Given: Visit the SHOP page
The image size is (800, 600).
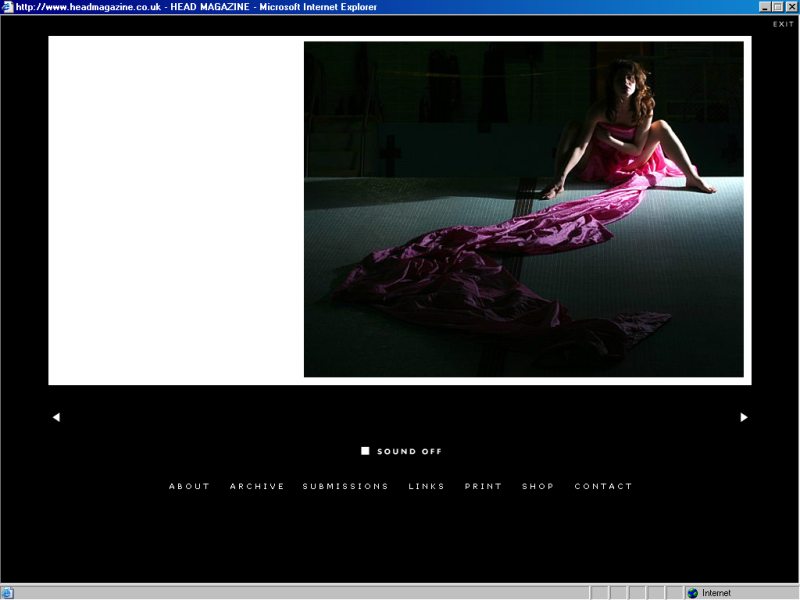Looking at the screenshot, I should pos(538,486).
